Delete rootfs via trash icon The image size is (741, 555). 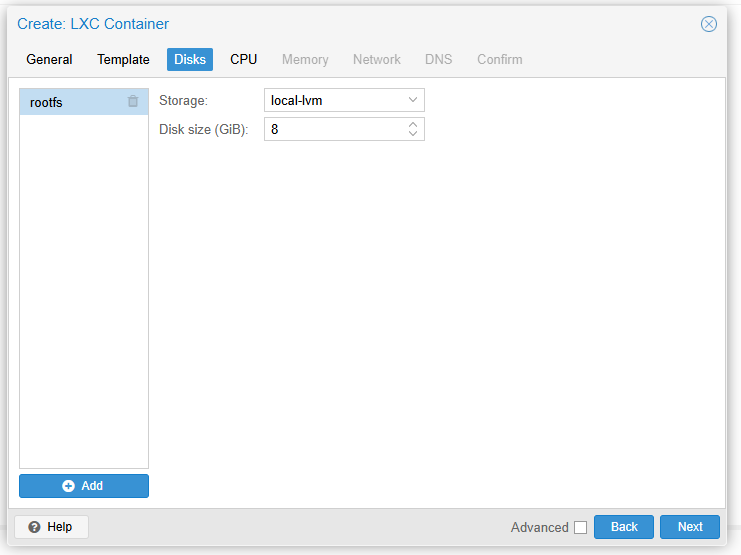[133, 101]
